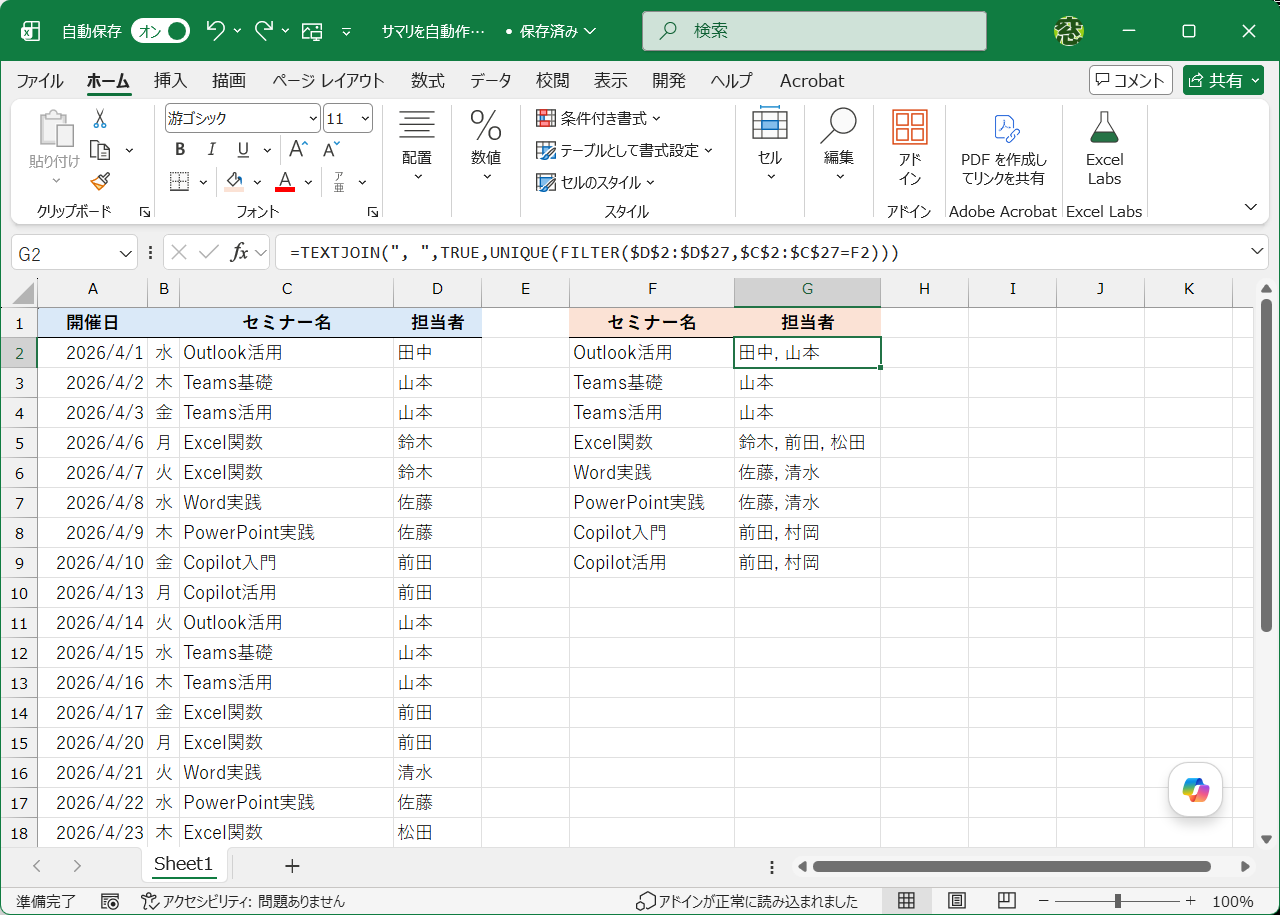Click zoom in plus button
Viewport: 1280px width, 915px height.
1190,901
